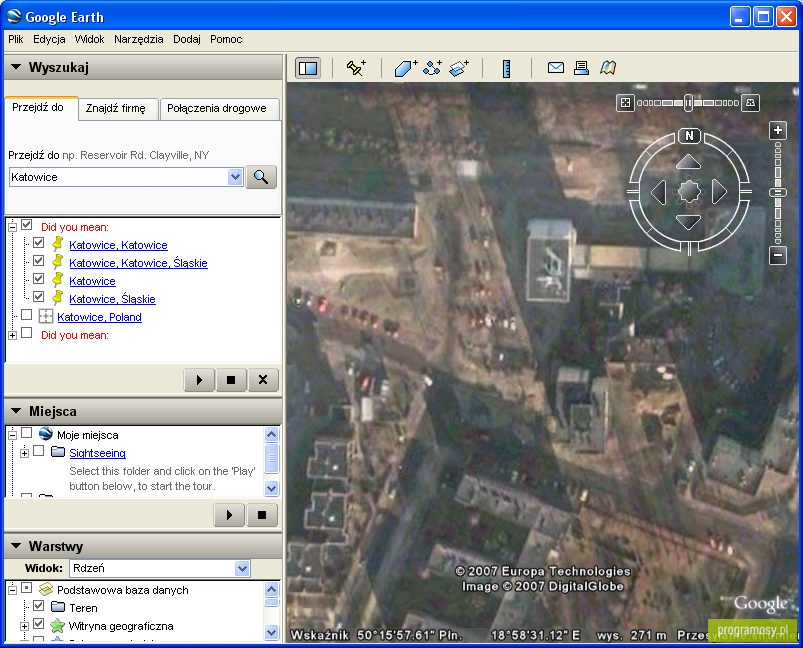Add a placemark with pushpin tool

click(x=356, y=68)
